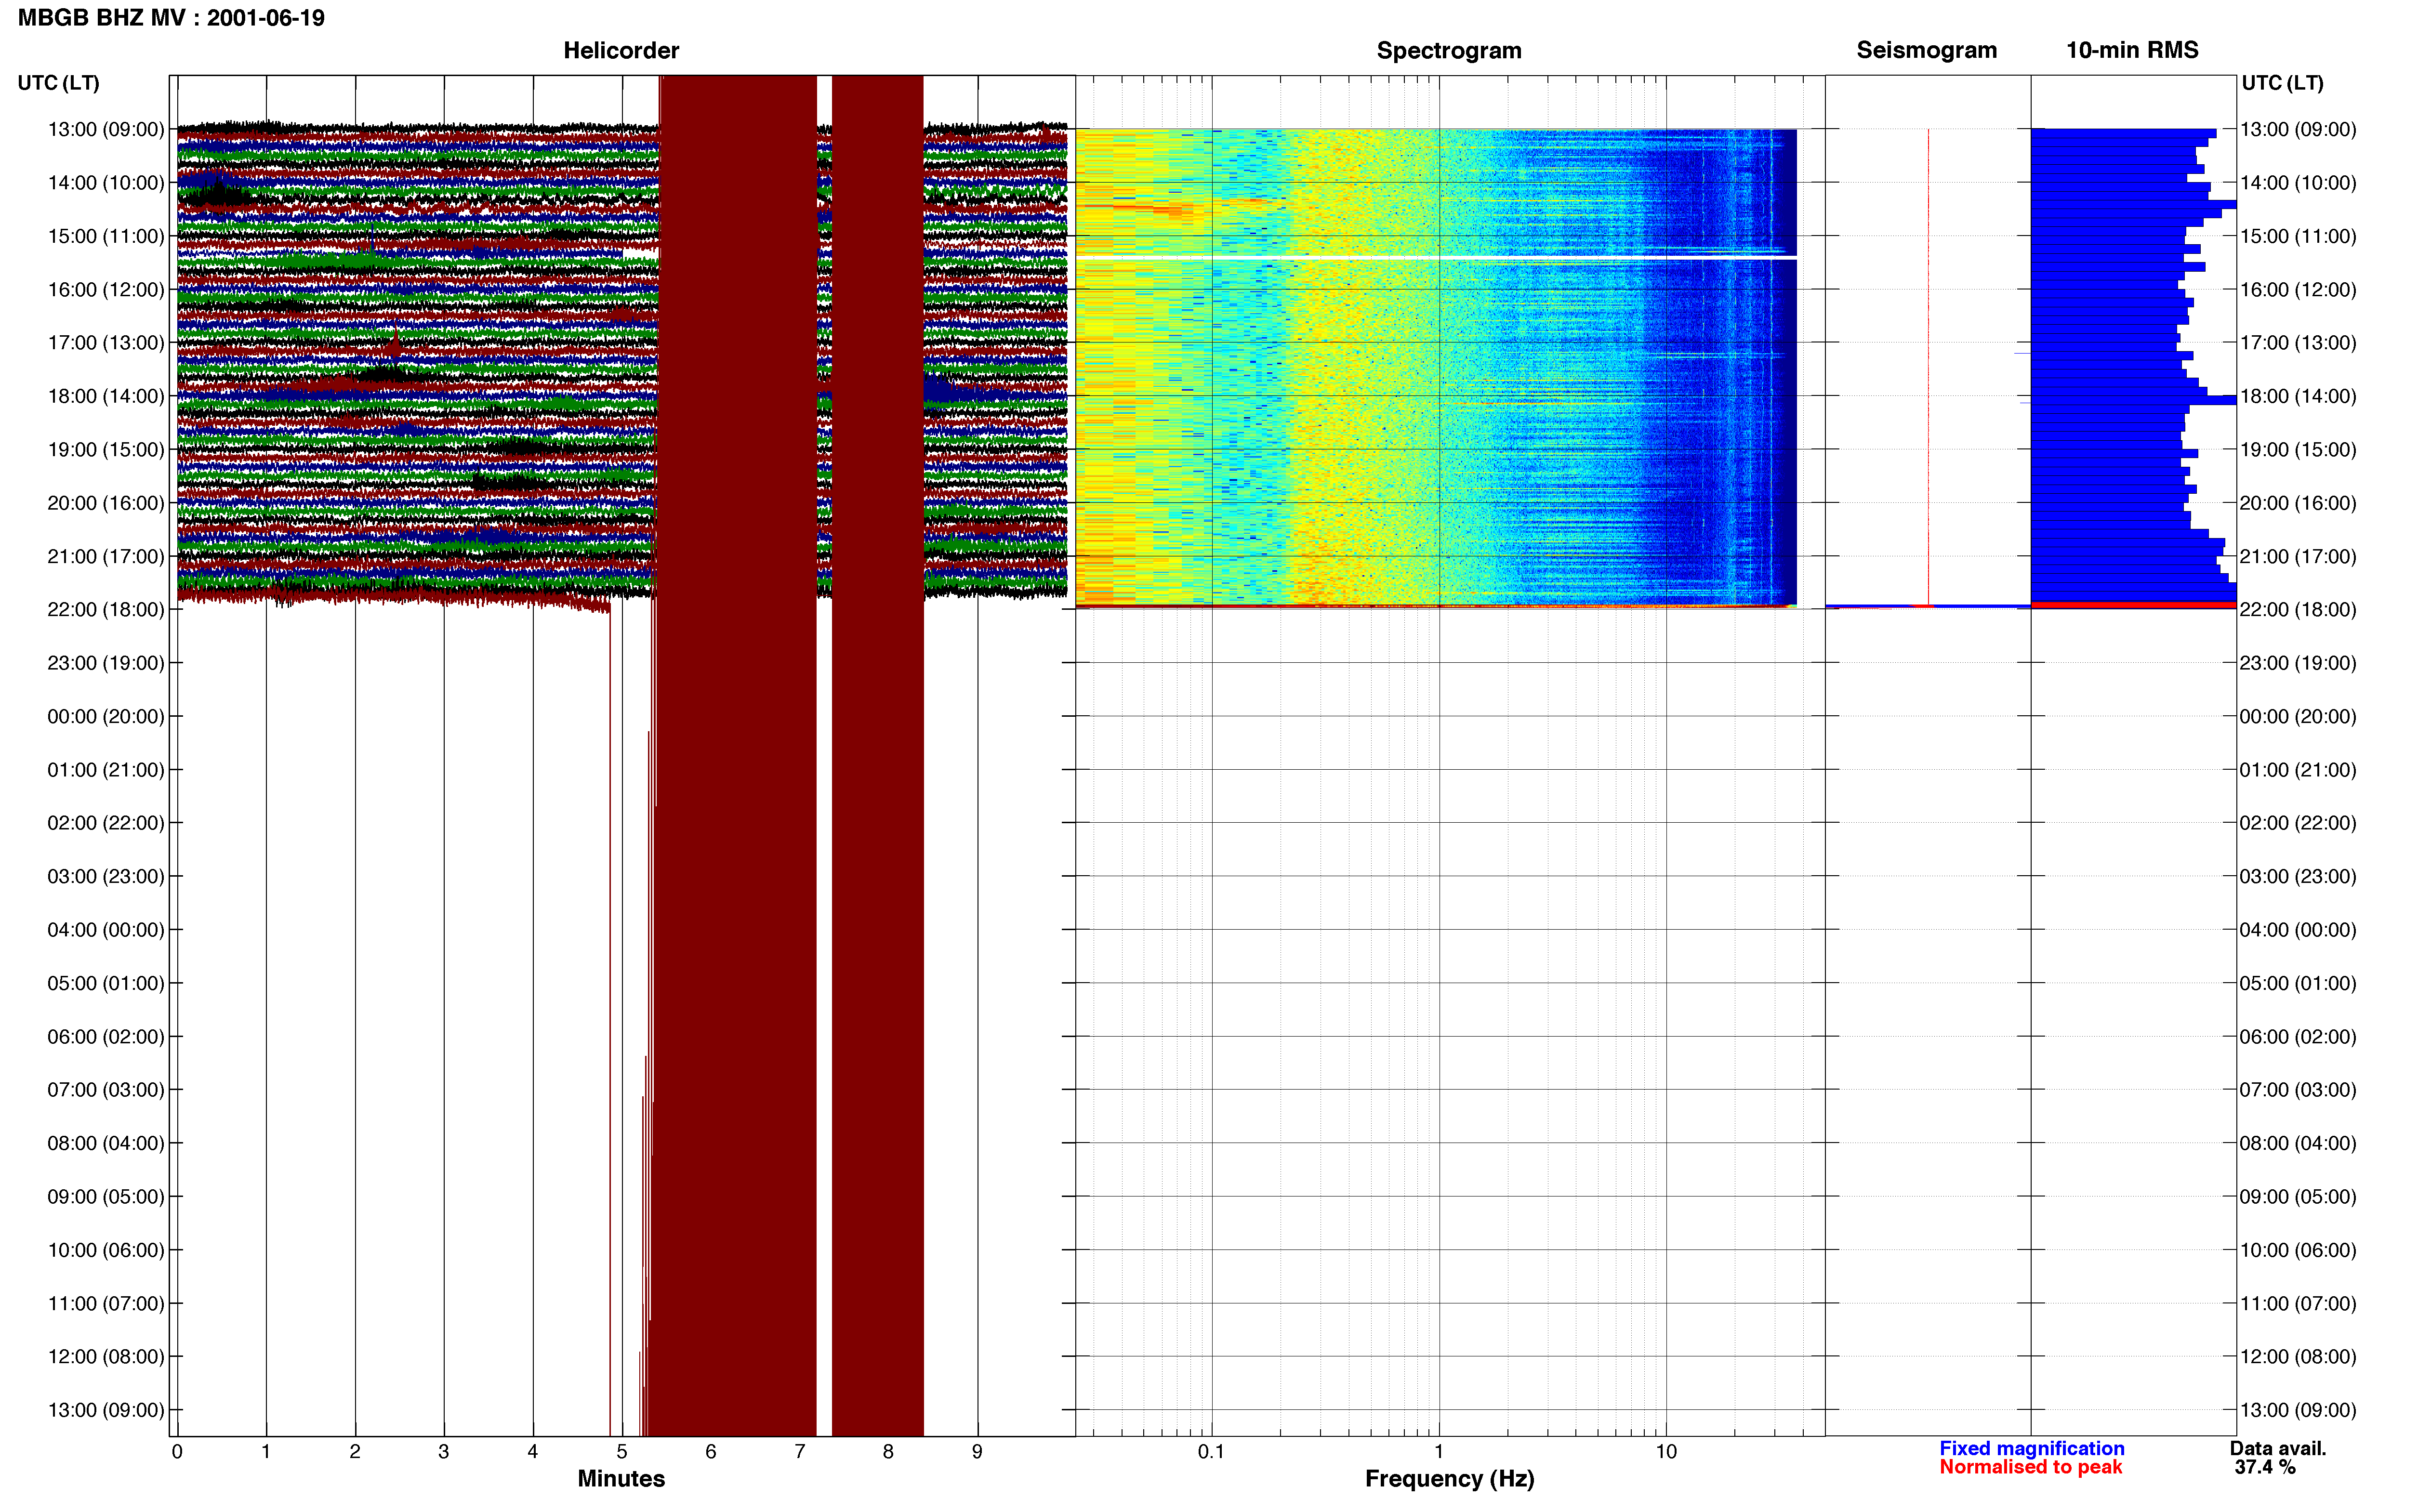The width and height of the screenshot is (2418, 1512).
Task: Select '00:00 (20:00)' on the left time axis
Action: click(106, 716)
